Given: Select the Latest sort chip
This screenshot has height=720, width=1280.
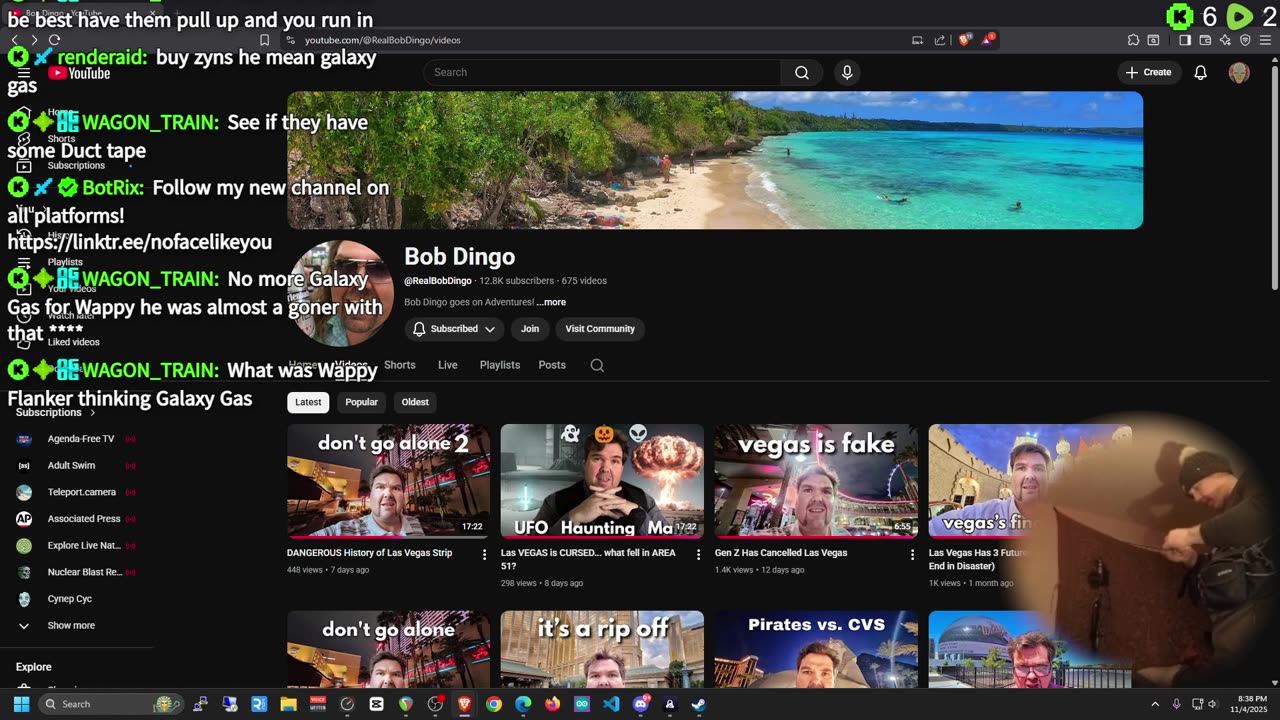Looking at the screenshot, I should click(x=308, y=402).
